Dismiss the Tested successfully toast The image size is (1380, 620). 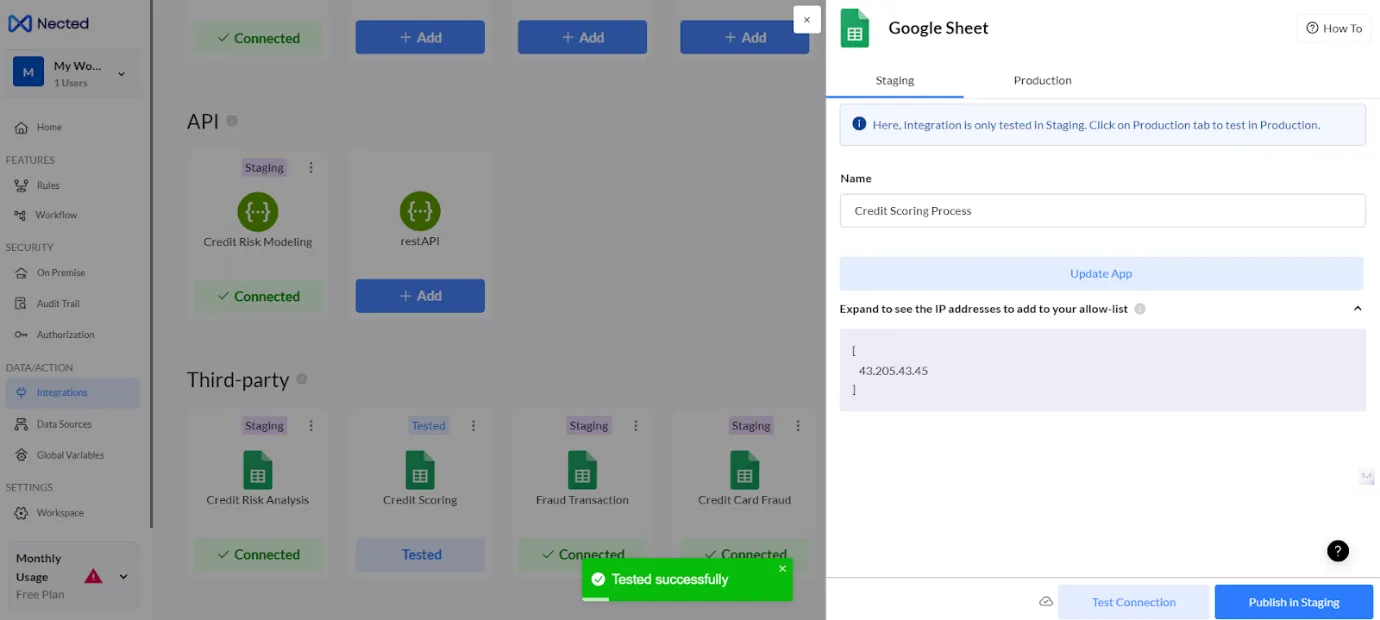(x=782, y=569)
